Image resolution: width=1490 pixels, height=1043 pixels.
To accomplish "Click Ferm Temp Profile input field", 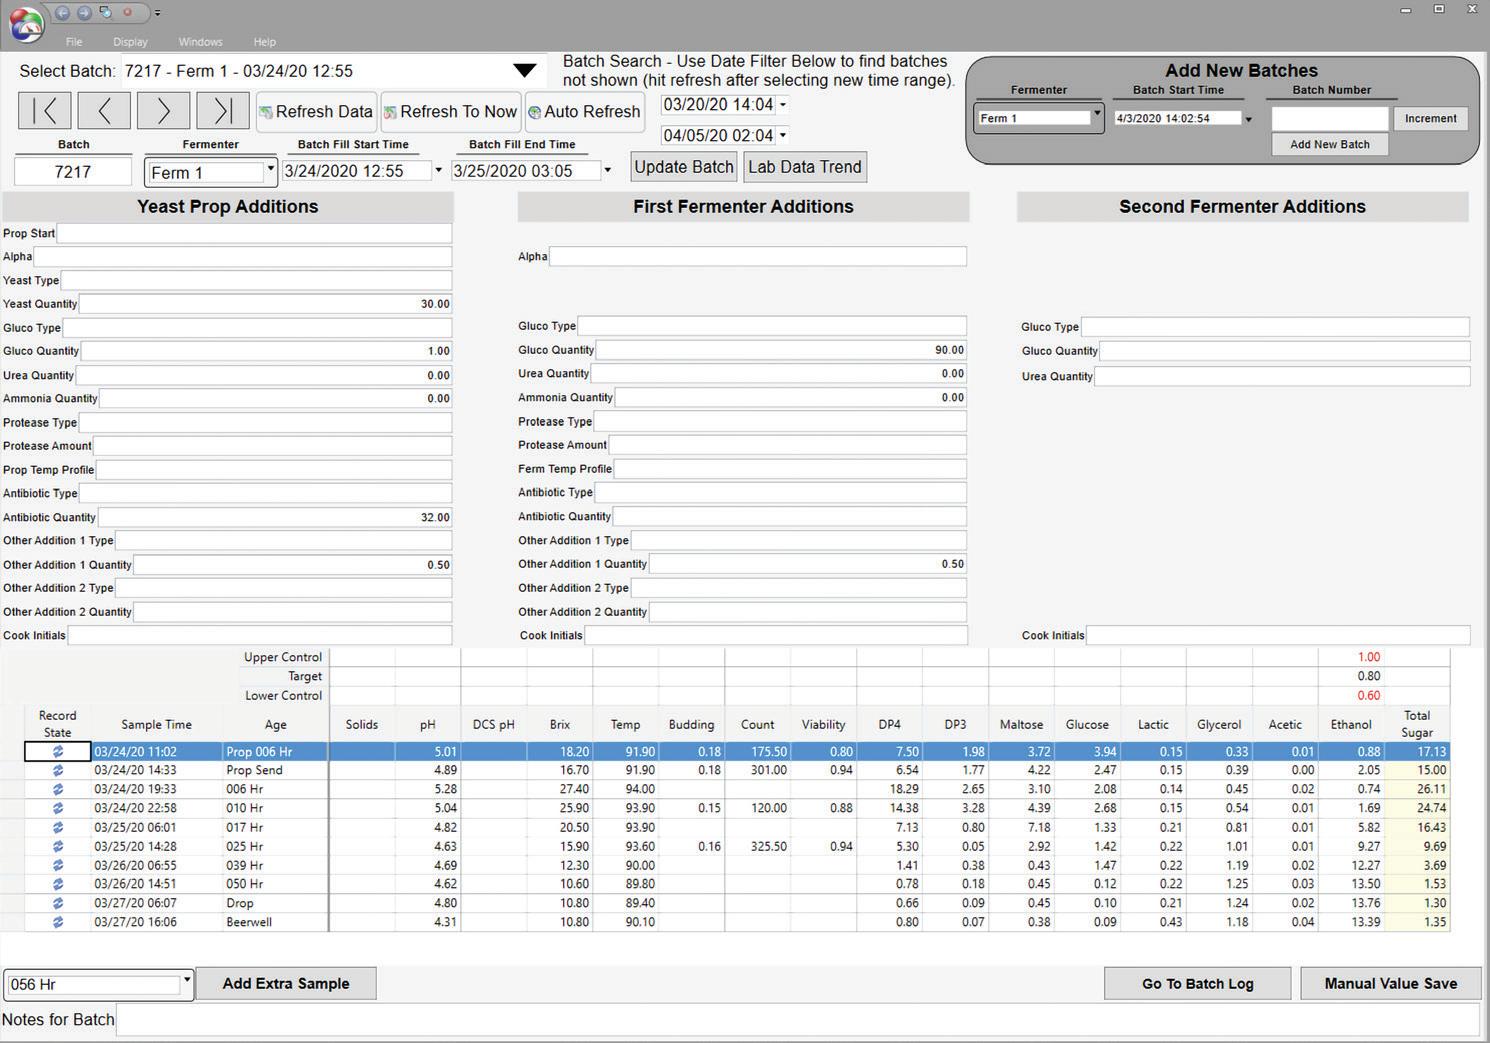I will 790,468.
